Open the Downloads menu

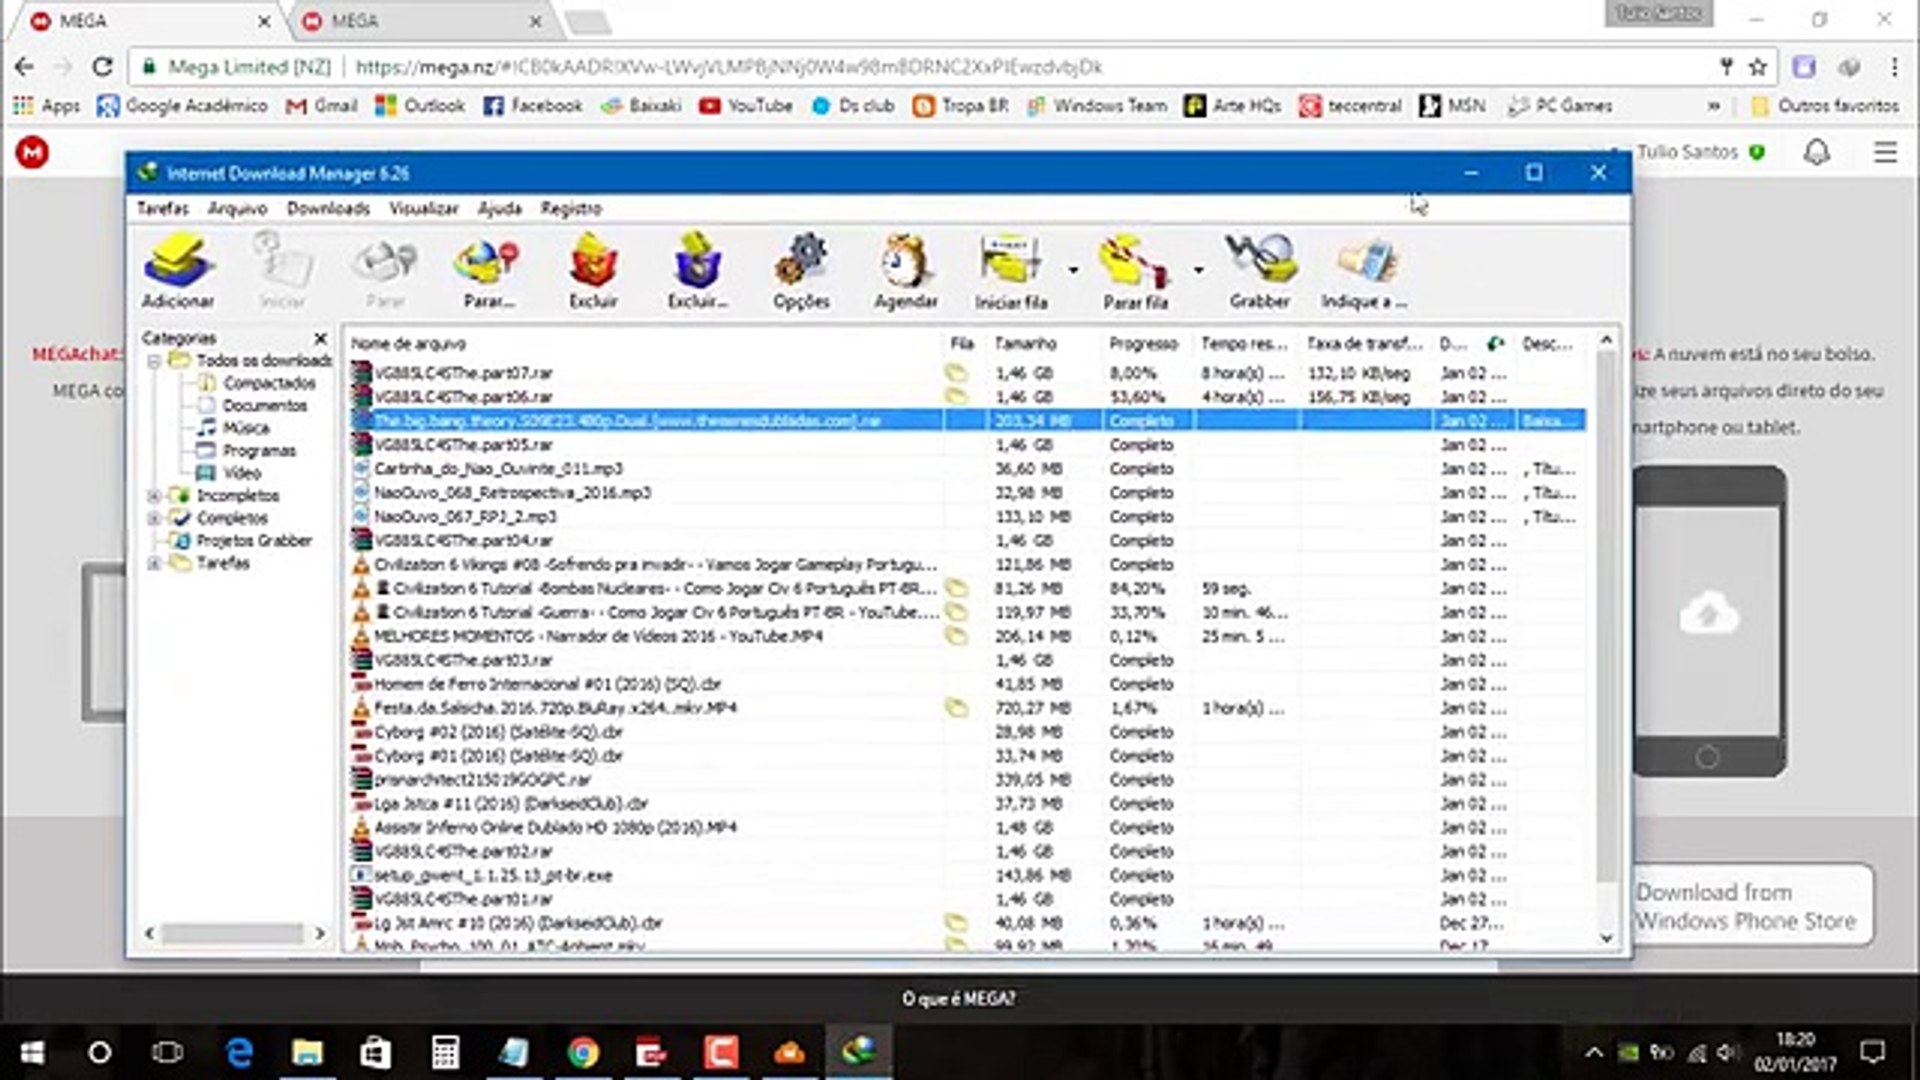pyautogui.click(x=328, y=208)
